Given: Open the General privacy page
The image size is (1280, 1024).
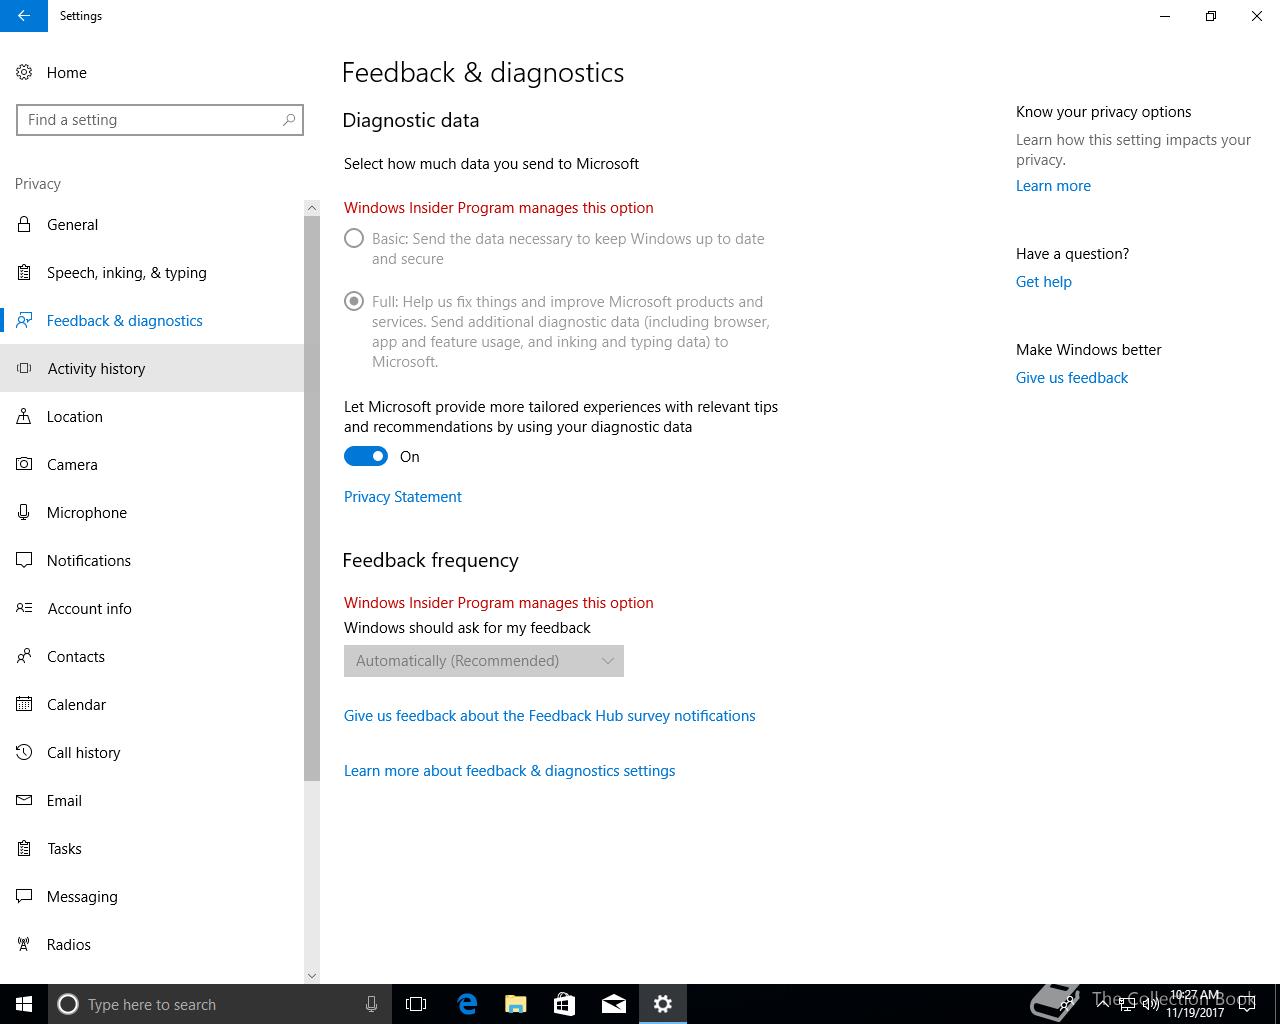Looking at the screenshot, I should [152, 224].
